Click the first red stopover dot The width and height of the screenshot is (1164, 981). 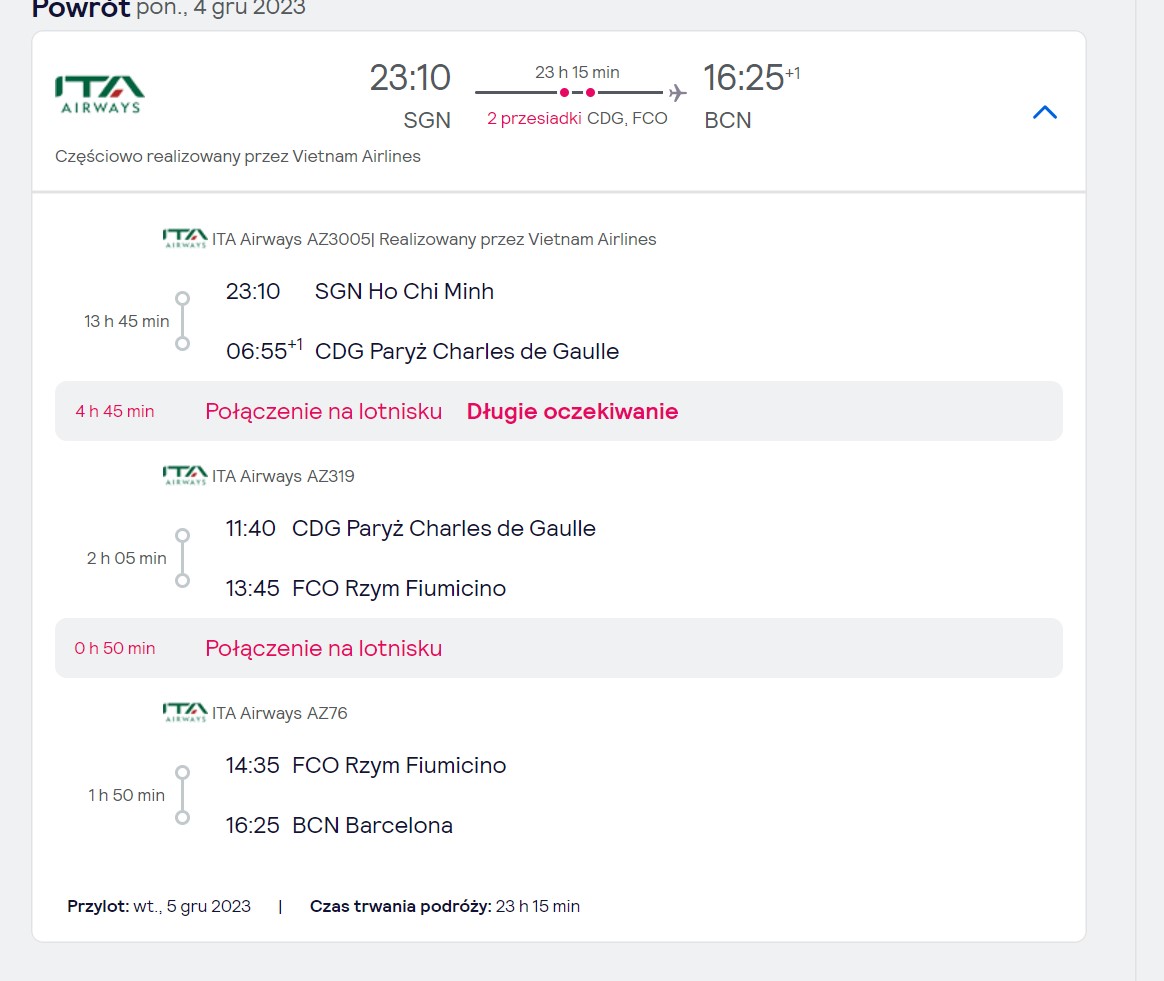565,93
